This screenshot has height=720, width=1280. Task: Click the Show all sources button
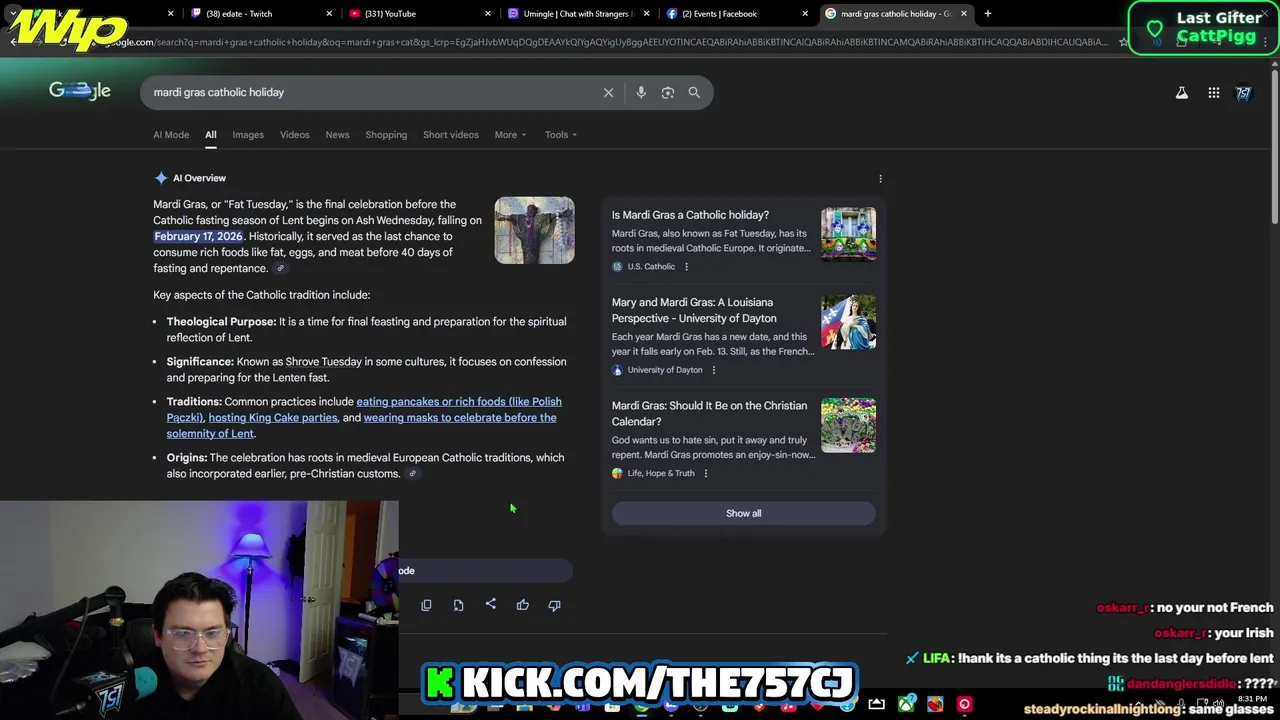tap(743, 513)
